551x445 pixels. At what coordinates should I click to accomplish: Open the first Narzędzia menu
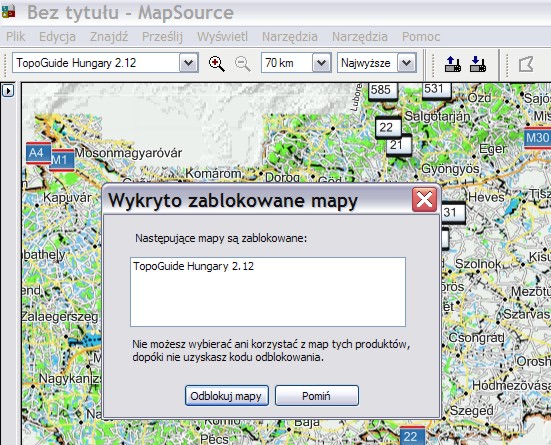tap(290, 37)
